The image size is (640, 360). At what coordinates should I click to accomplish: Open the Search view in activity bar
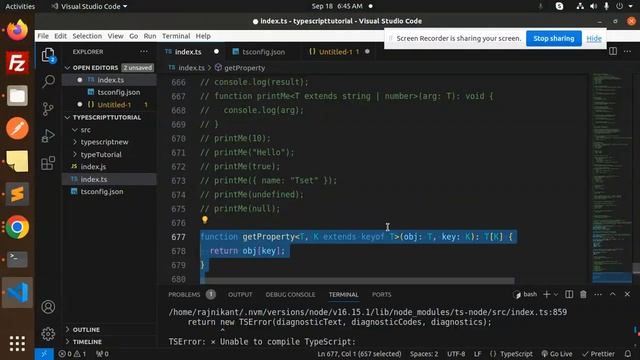[x=48, y=81]
